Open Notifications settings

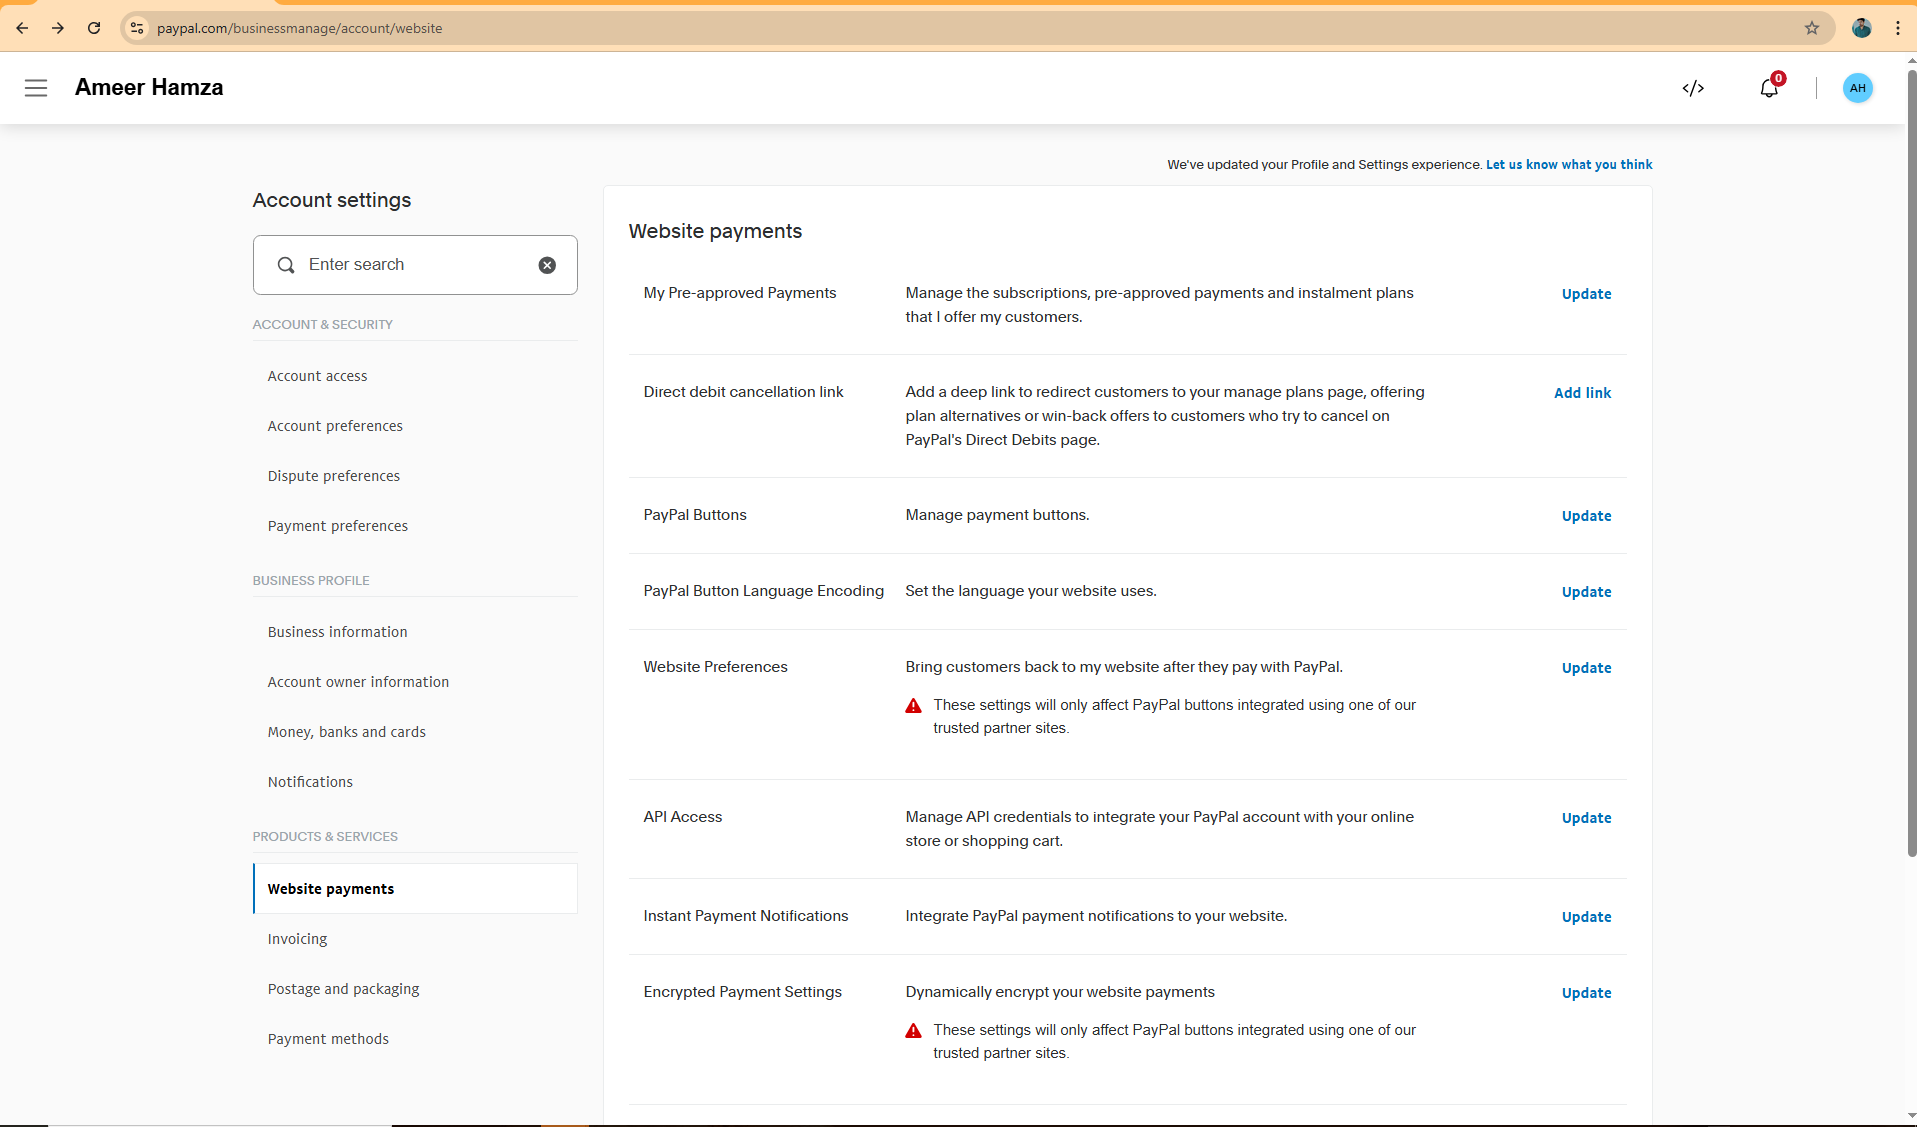coord(310,782)
